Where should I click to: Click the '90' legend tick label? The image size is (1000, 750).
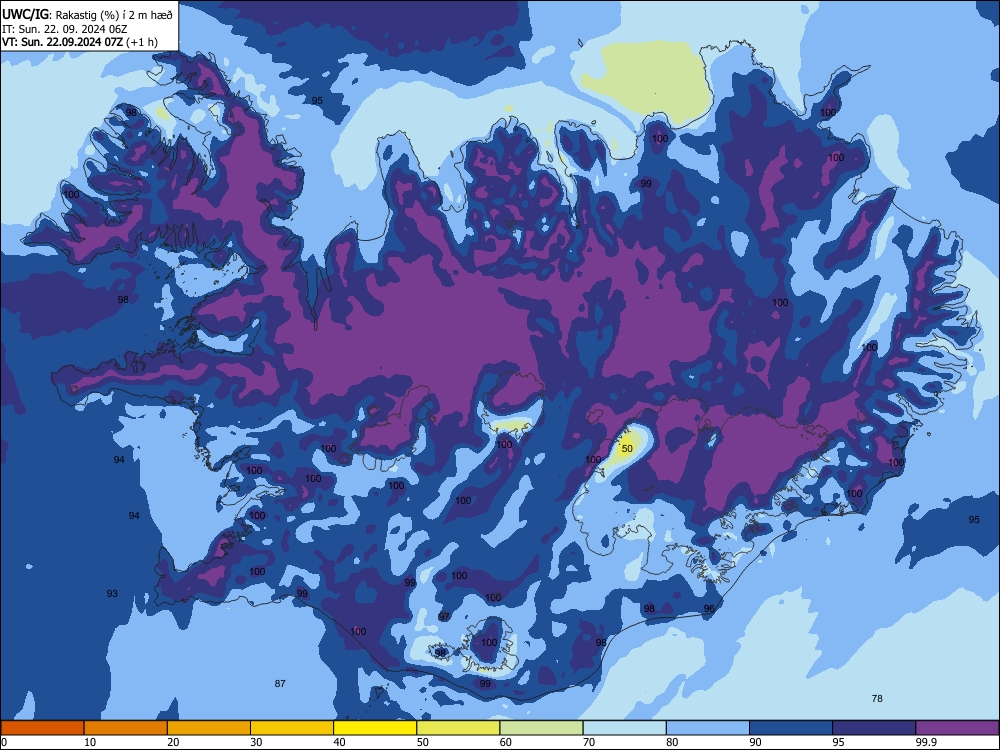(755, 742)
